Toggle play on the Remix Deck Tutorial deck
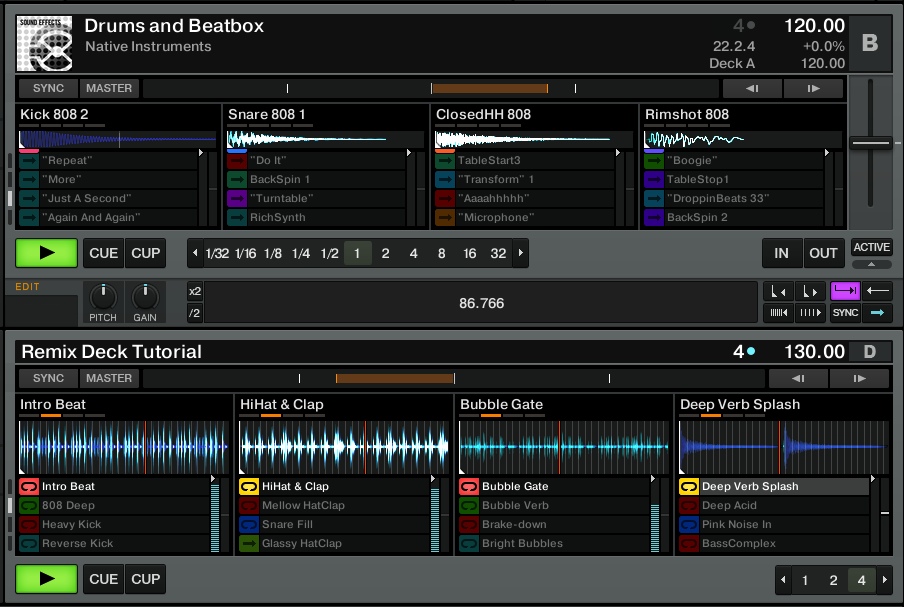The height and width of the screenshot is (607, 904). point(47,579)
